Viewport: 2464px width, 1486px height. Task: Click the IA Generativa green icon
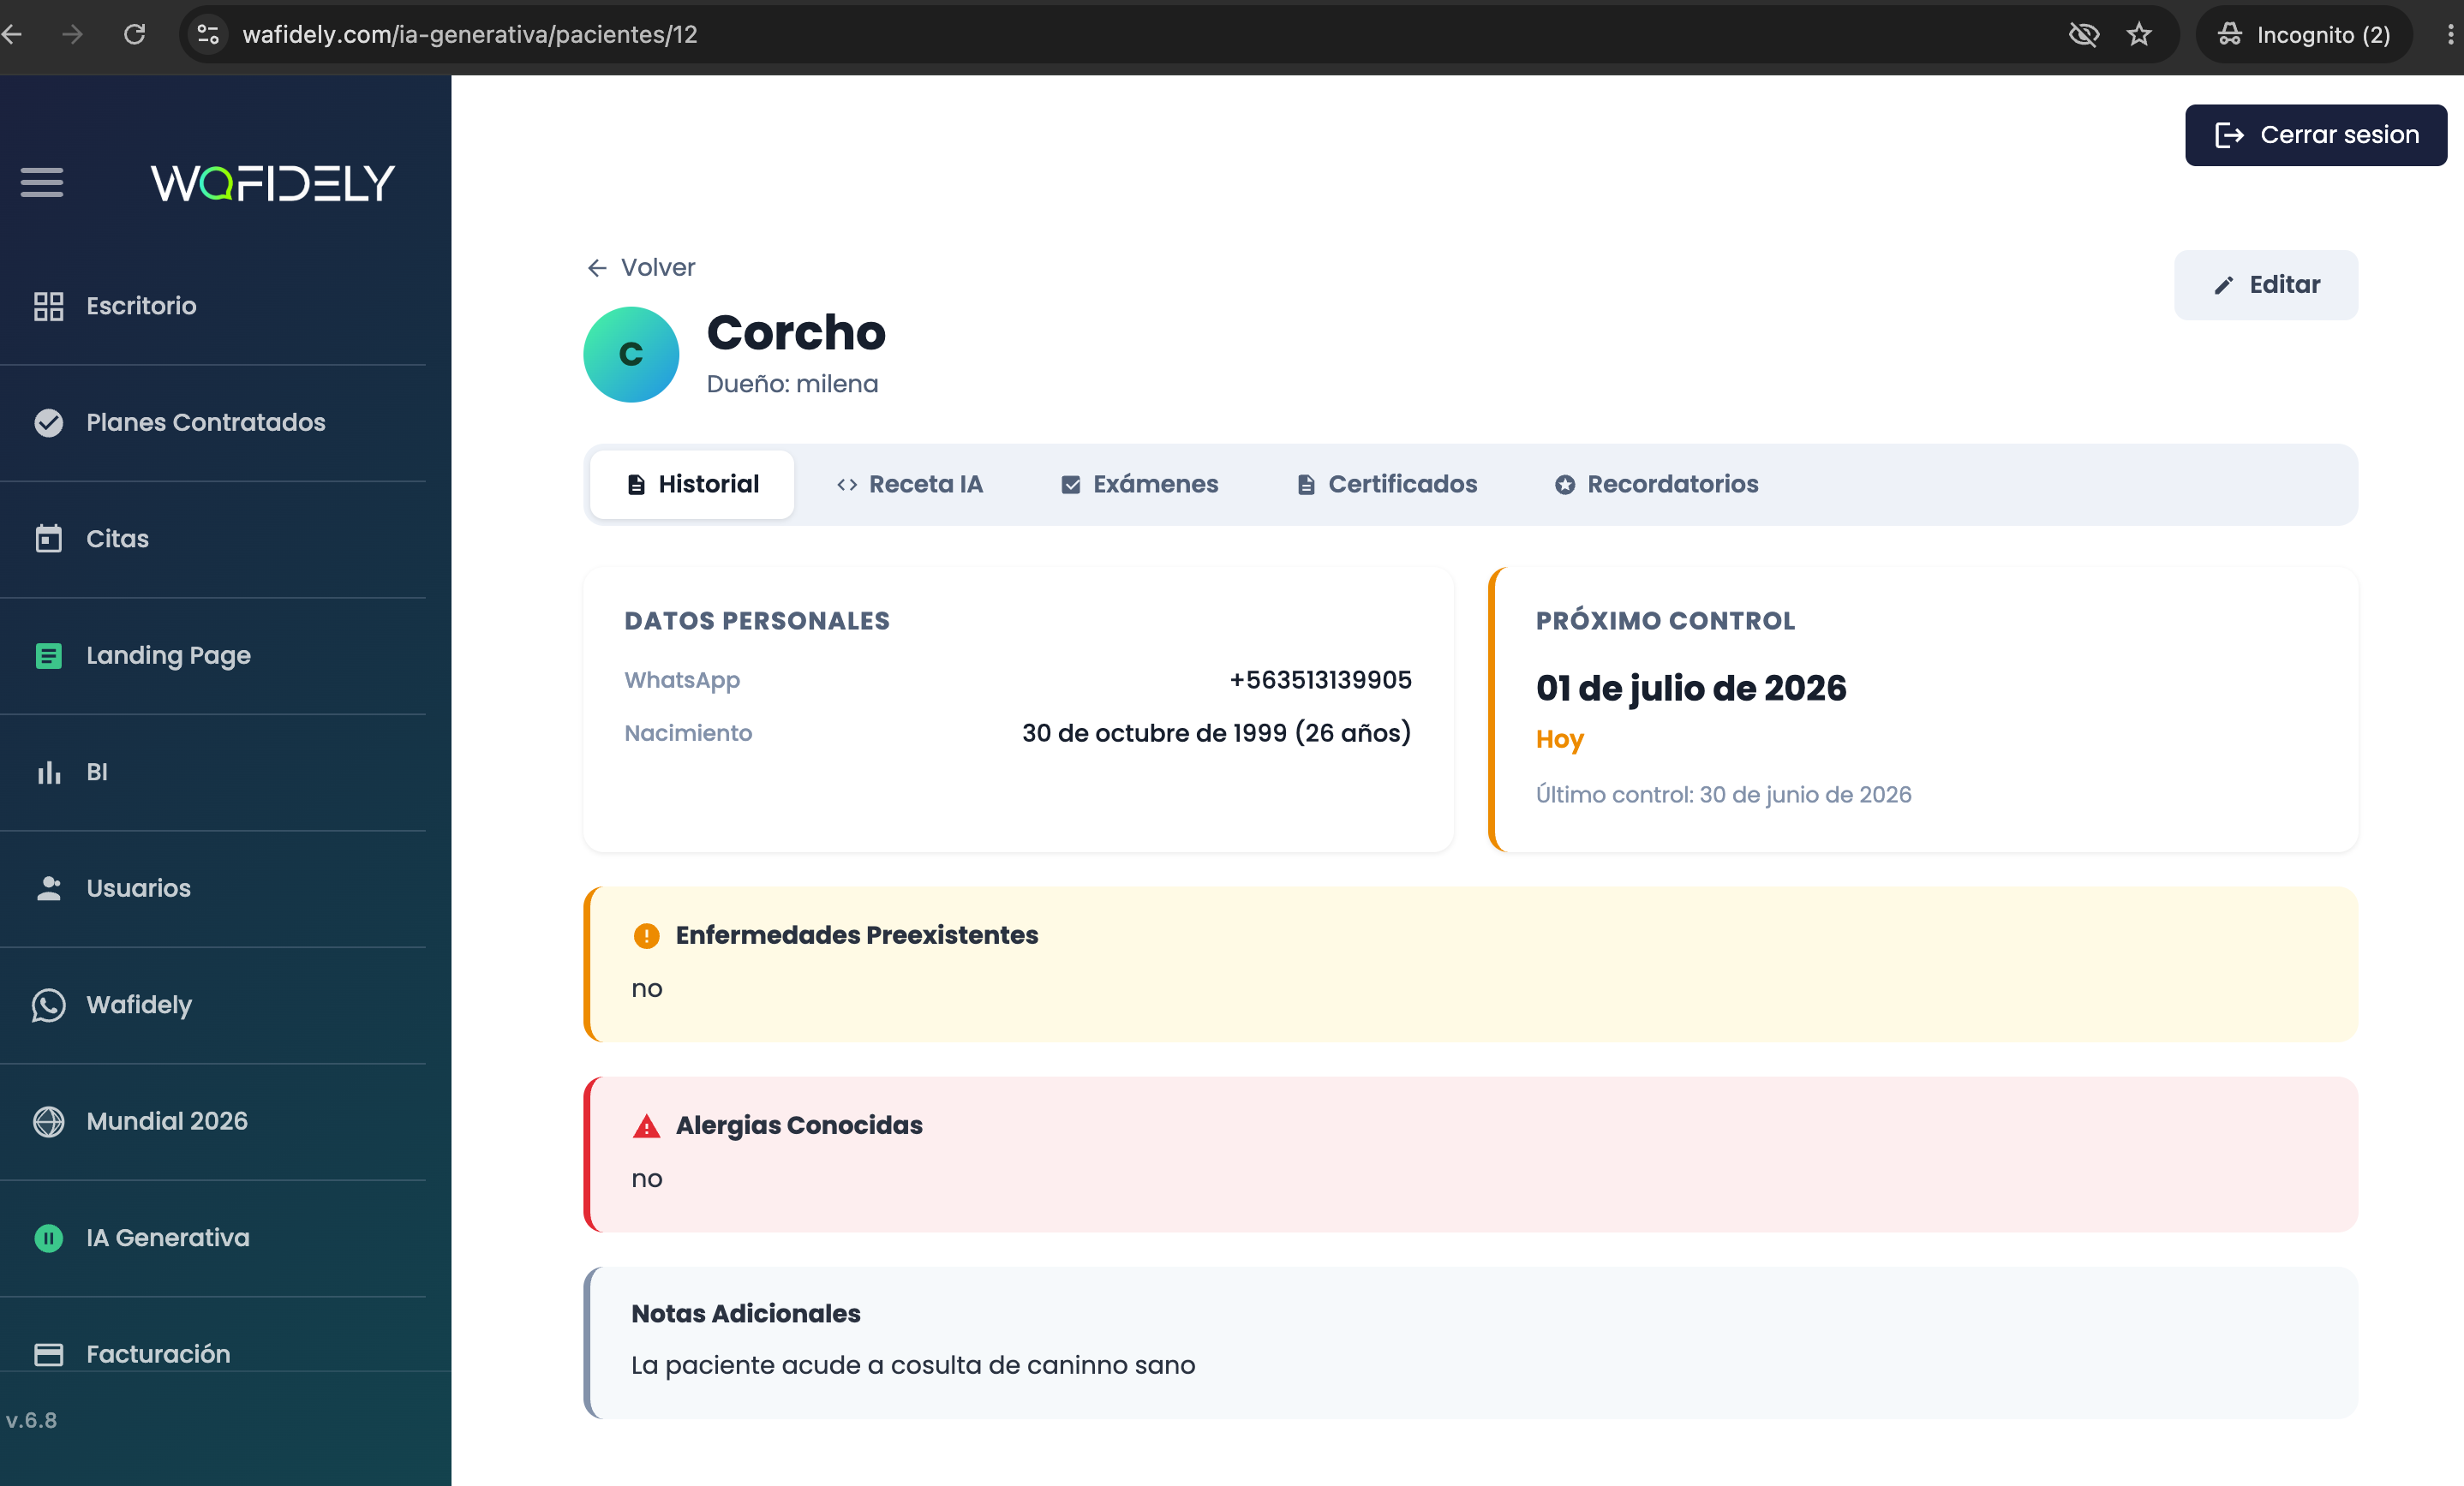click(x=48, y=1238)
